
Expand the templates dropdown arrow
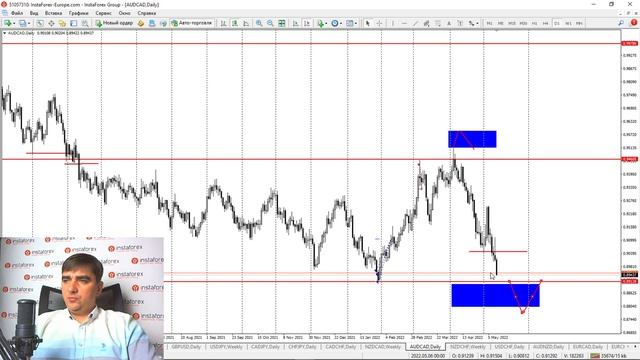(x=356, y=24)
